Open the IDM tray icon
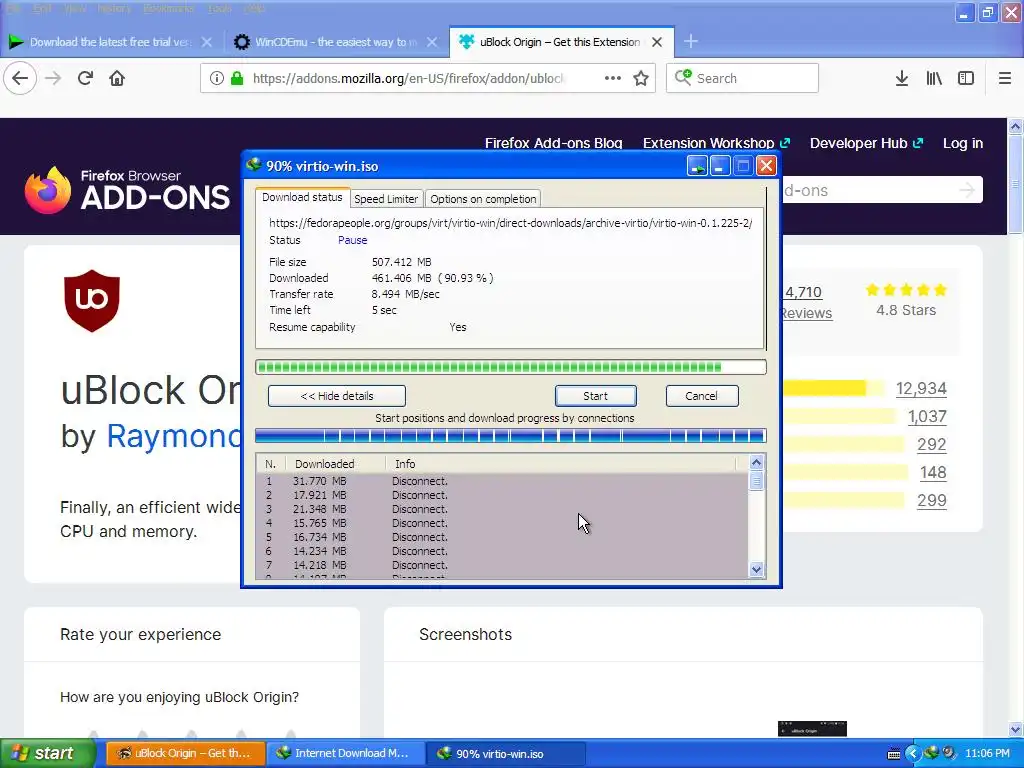1024x768 pixels. coord(931,753)
